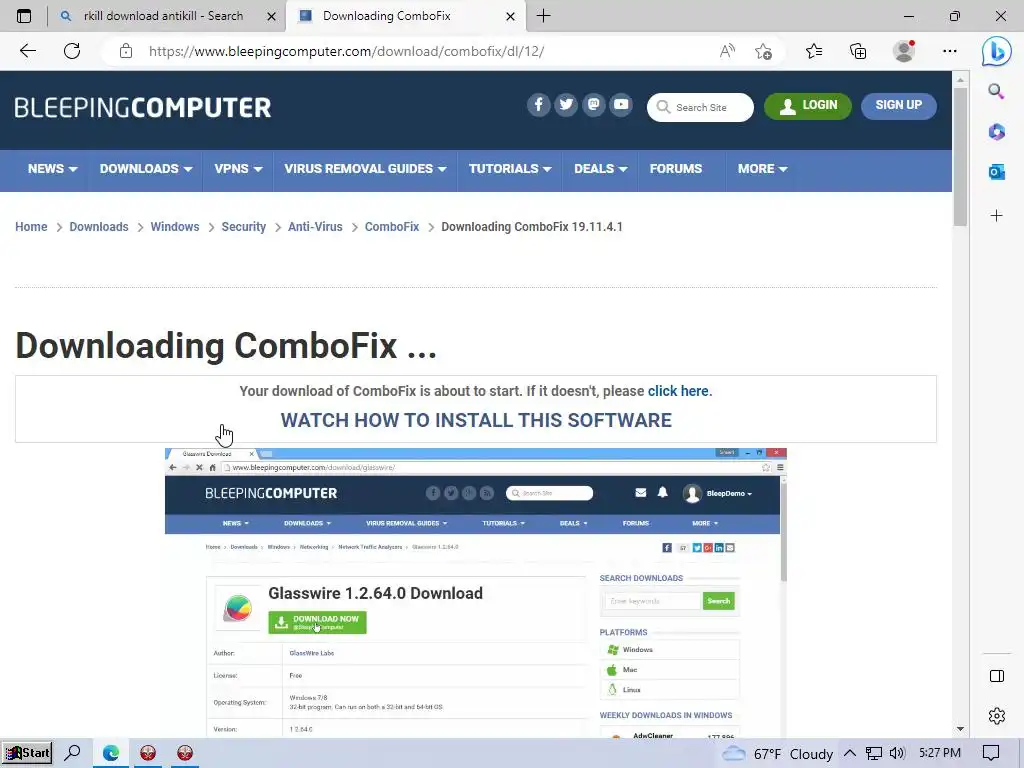Image resolution: width=1024 pixels, height=768 pixels.
Task: Expand the VIRUS REMOVAL GUIDES dropdown
Action: (x=365, y=168)
